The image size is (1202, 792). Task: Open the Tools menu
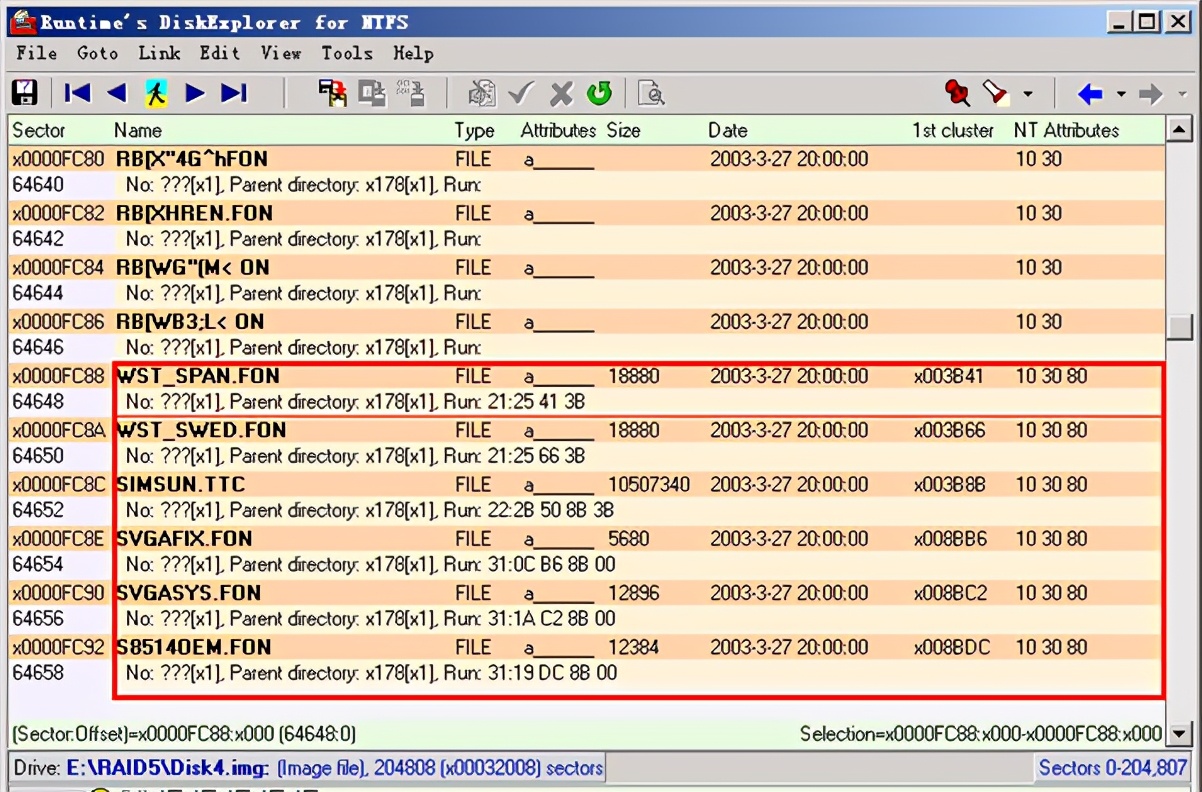tap(346, 53)
